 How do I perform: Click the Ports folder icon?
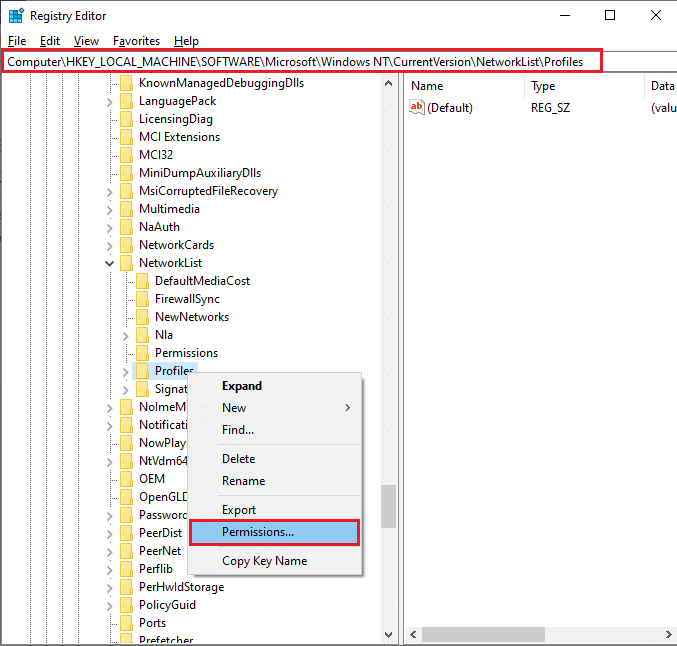point(127,623)
